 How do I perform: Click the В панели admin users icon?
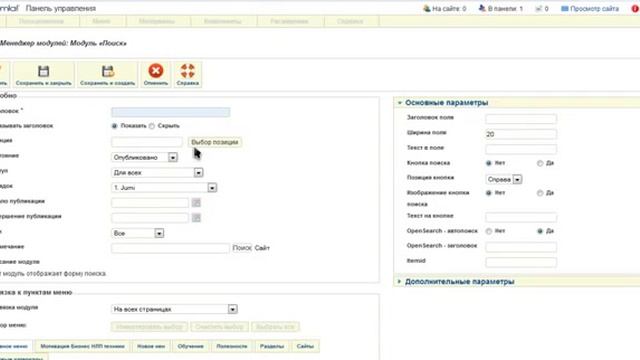[482, 8]
